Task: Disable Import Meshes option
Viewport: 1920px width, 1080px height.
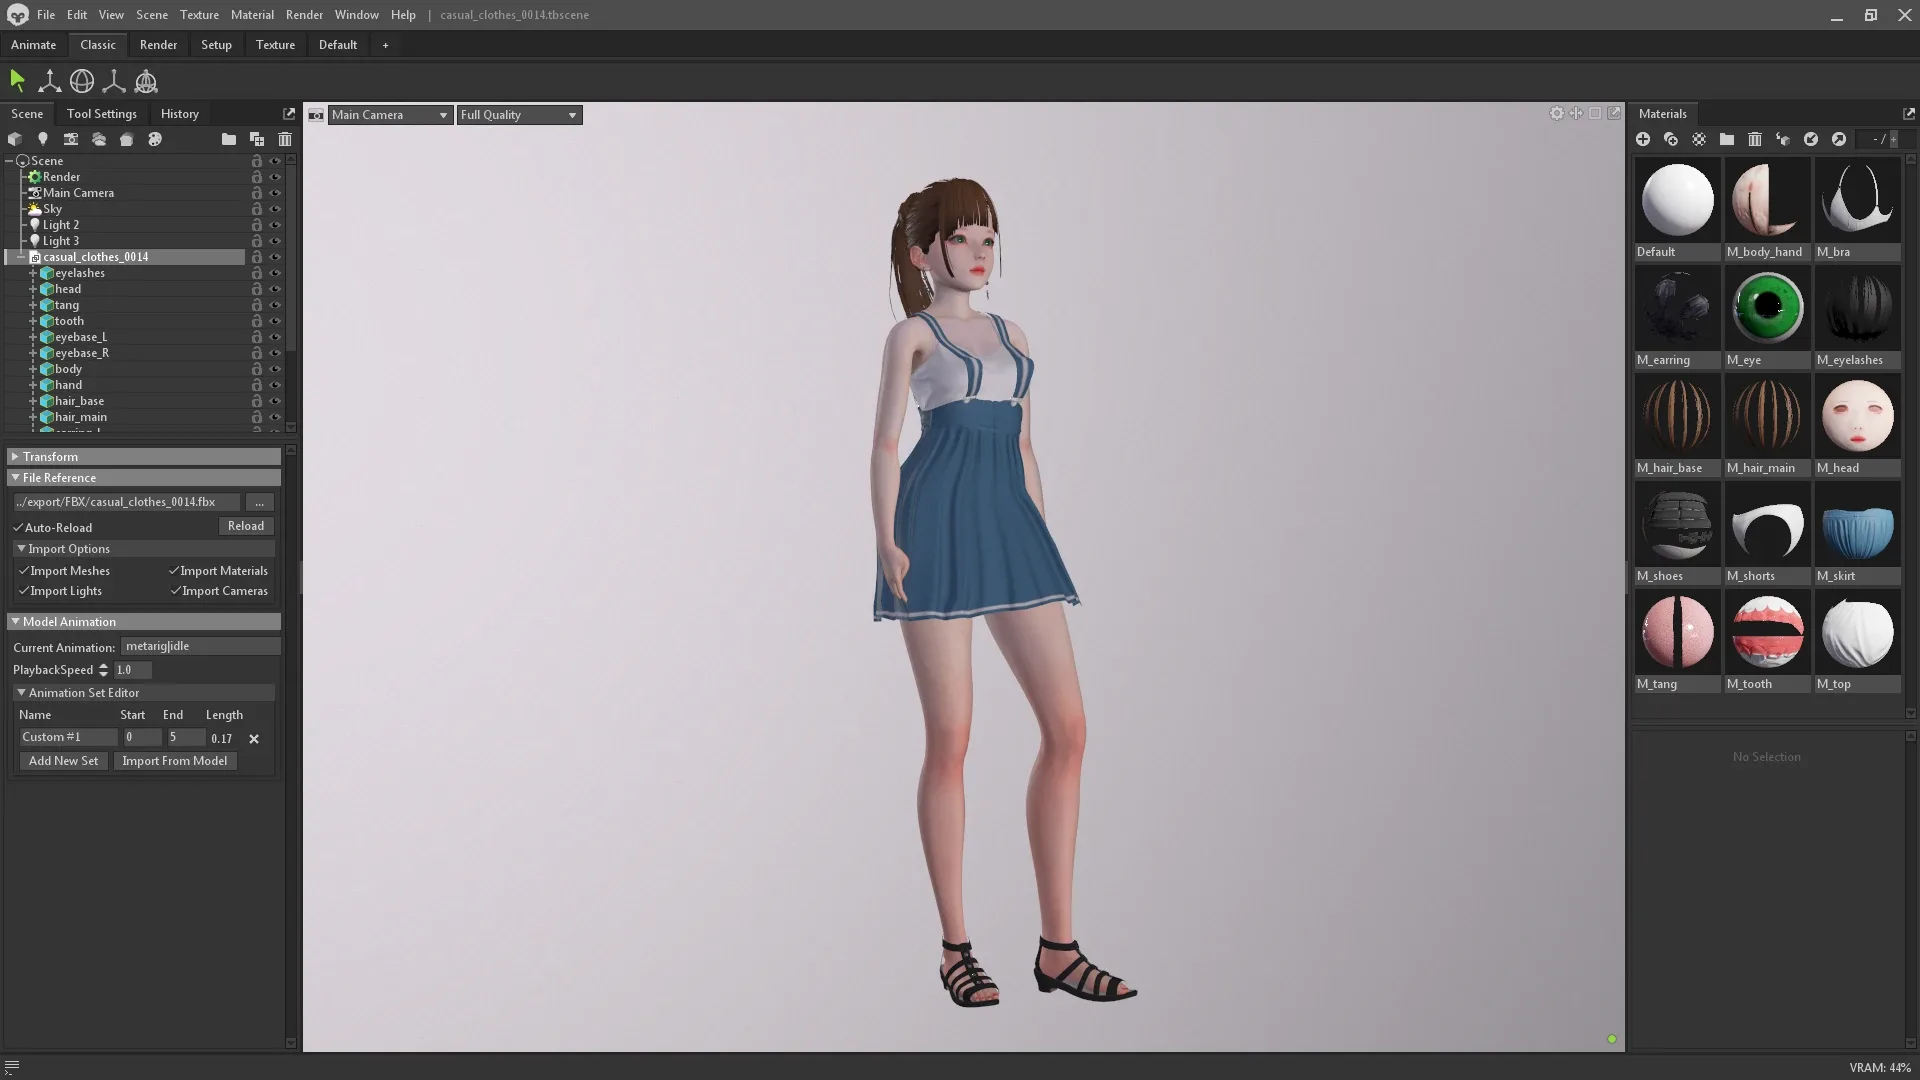Action: (x=24, y=570)
